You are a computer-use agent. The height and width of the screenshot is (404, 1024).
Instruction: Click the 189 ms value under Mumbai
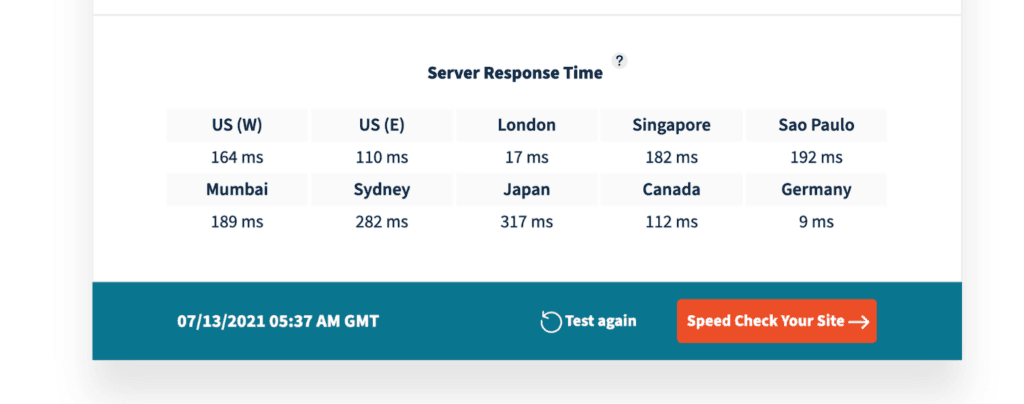click(x=237, y=222)
